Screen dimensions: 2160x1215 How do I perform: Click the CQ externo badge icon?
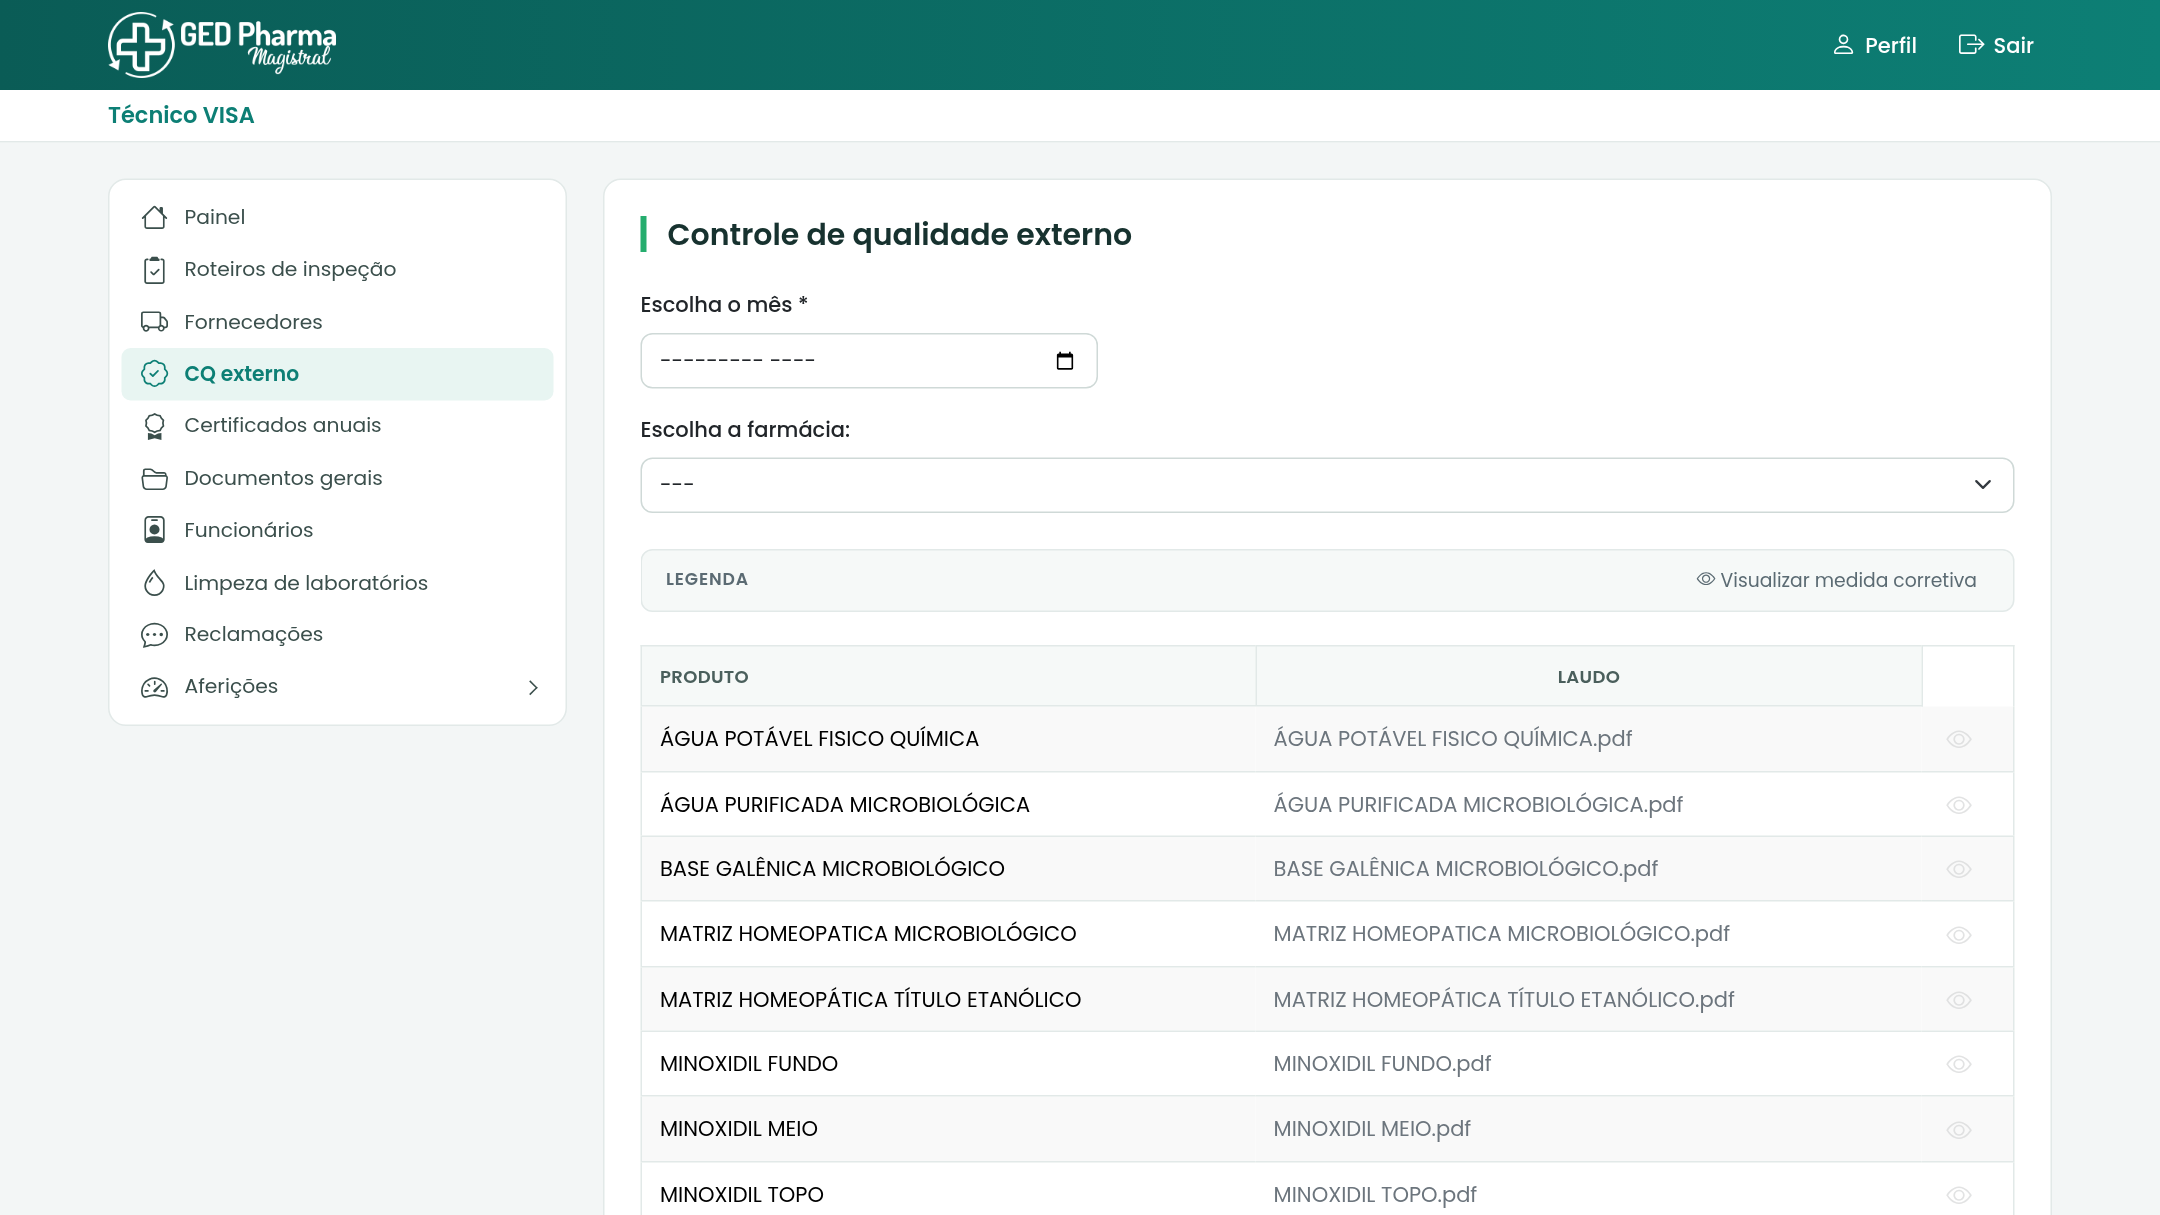coord(154,374)
